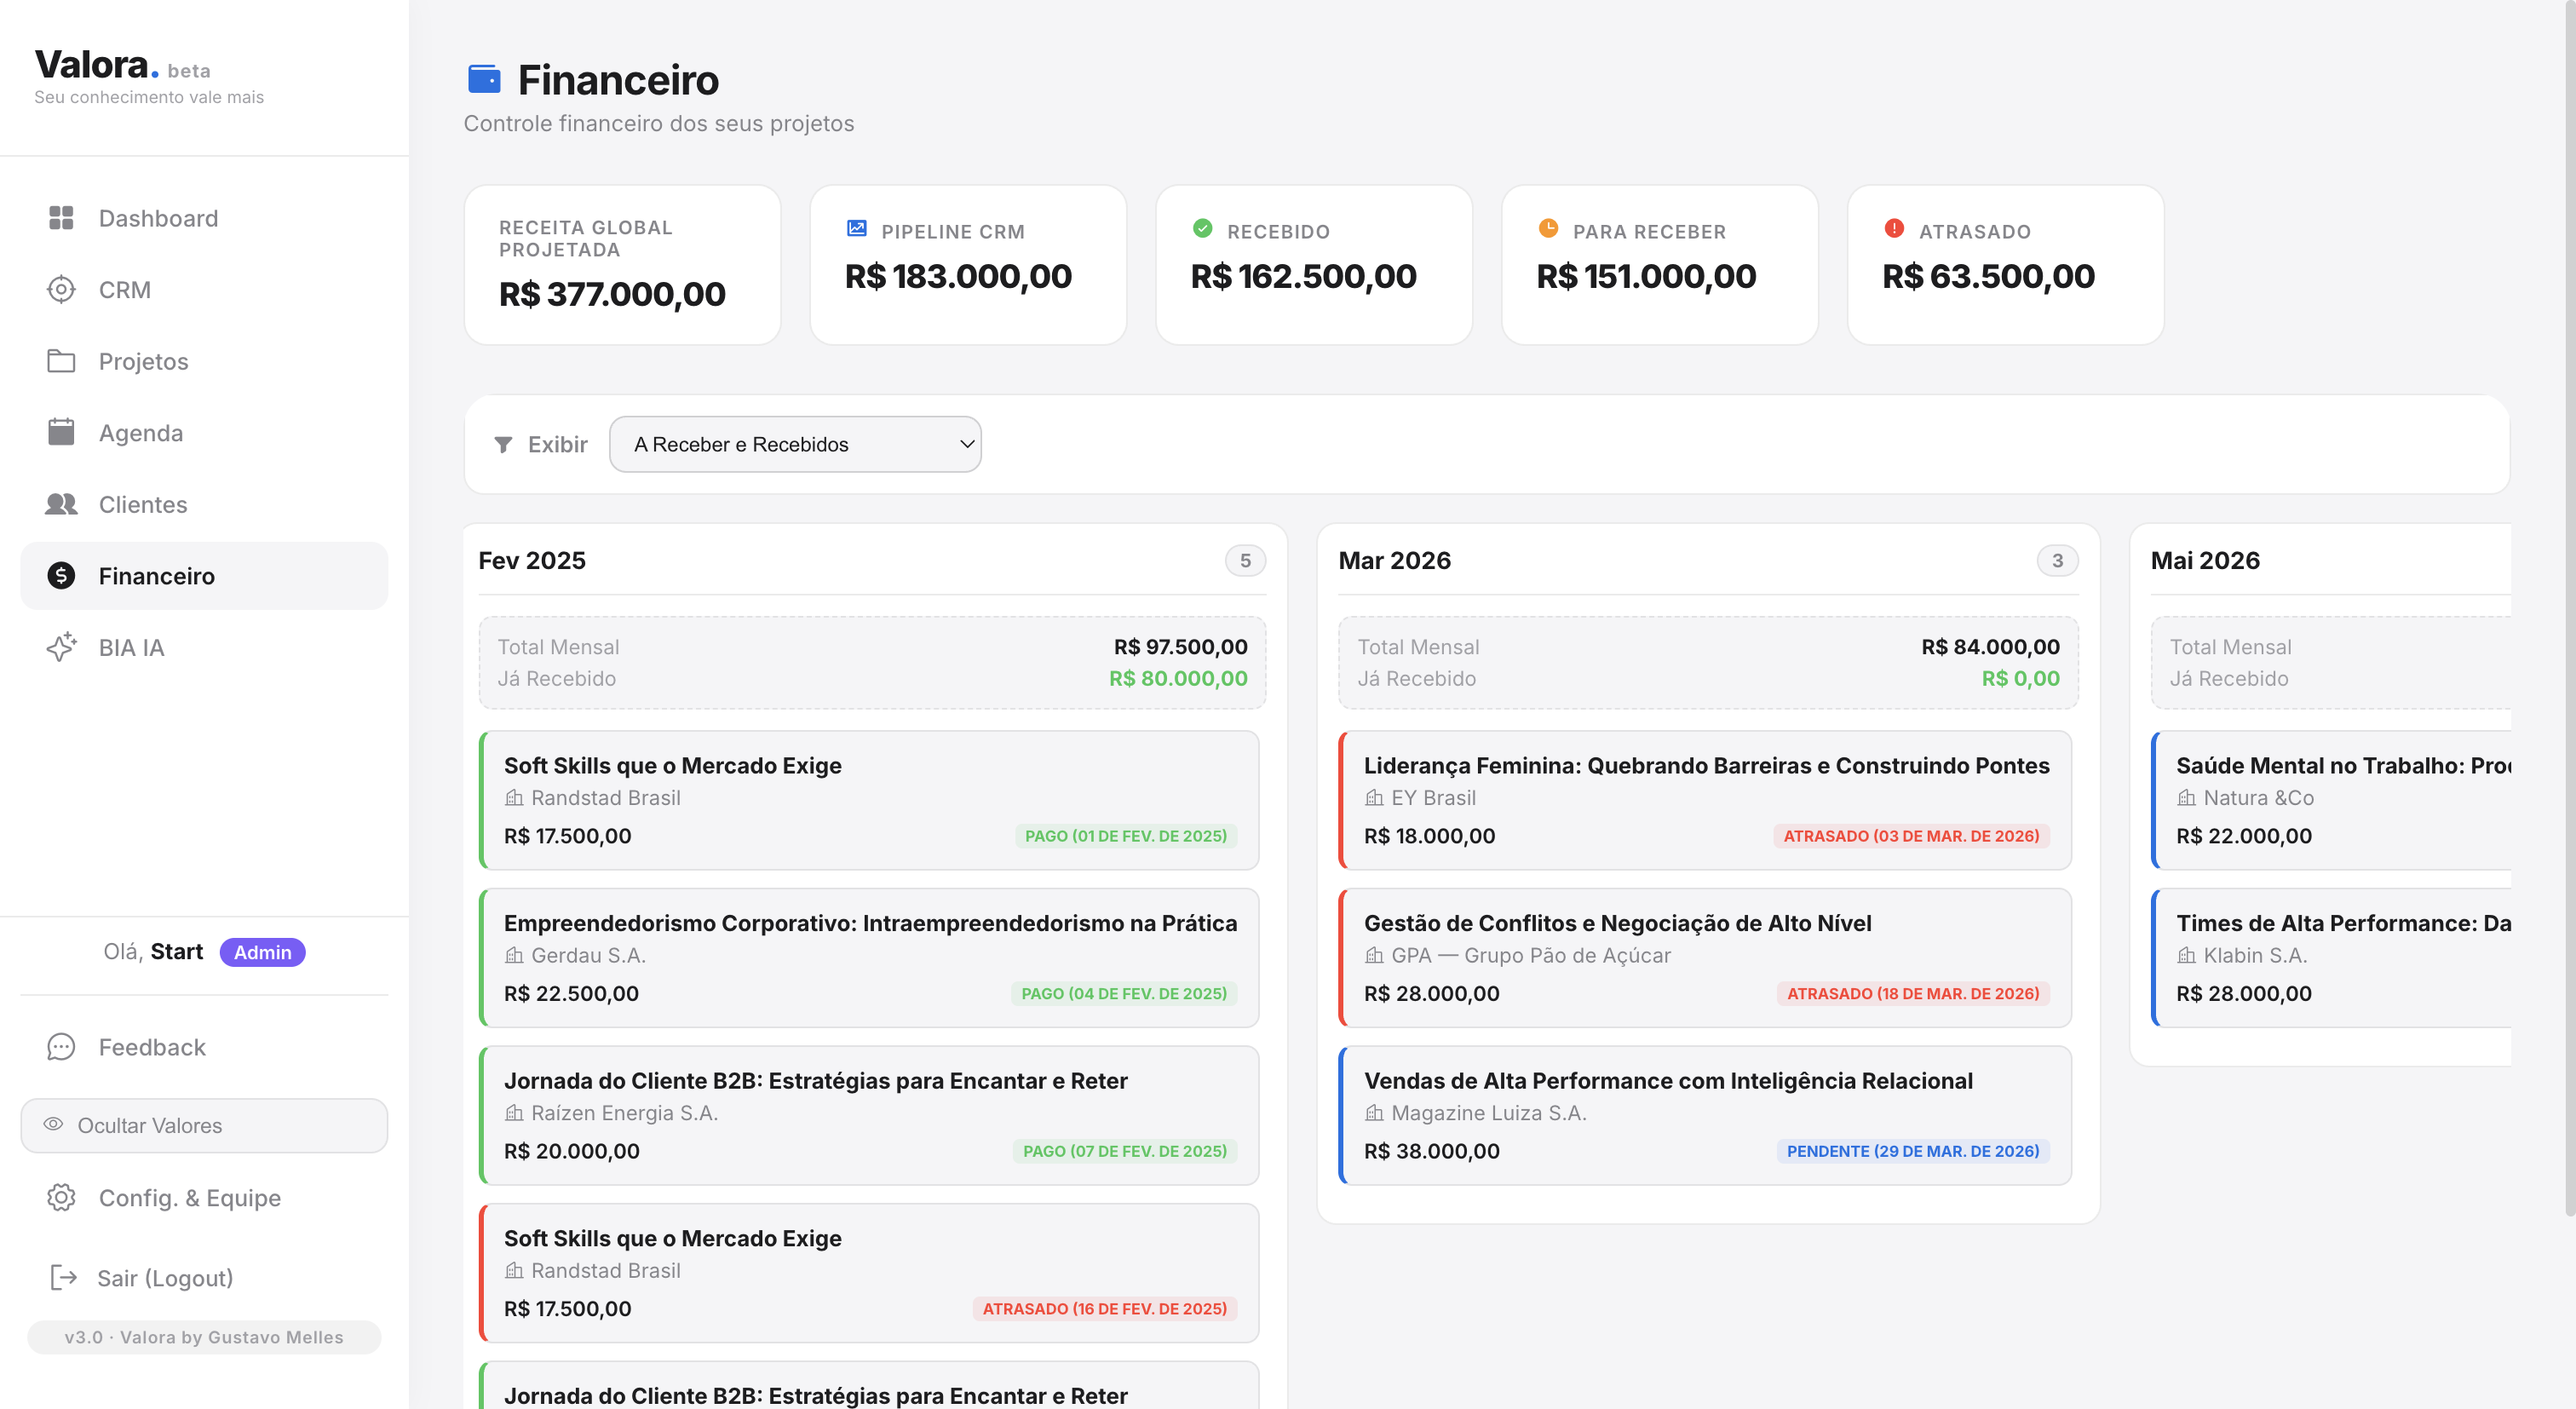Viewport: 2576px width, 1409px height.
Task: Click the orange clock icon on Para Receber
Action: coord(1548,229)
